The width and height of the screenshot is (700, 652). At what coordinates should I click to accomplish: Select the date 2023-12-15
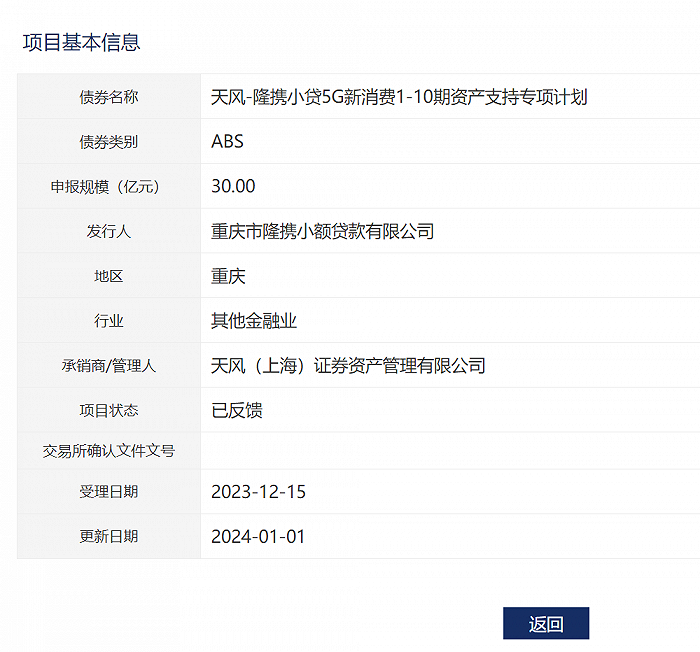[x=258, y=492]
